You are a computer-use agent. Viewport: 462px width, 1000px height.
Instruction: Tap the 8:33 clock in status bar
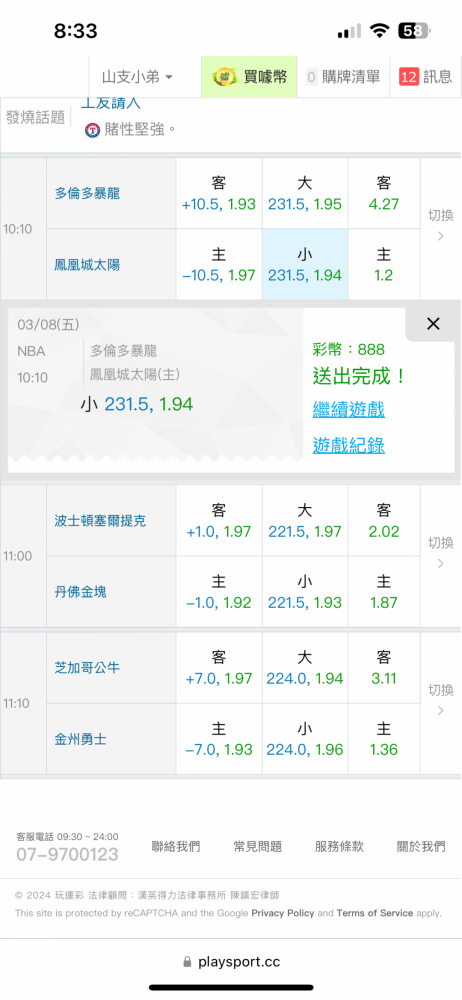[x=75, y=31]
